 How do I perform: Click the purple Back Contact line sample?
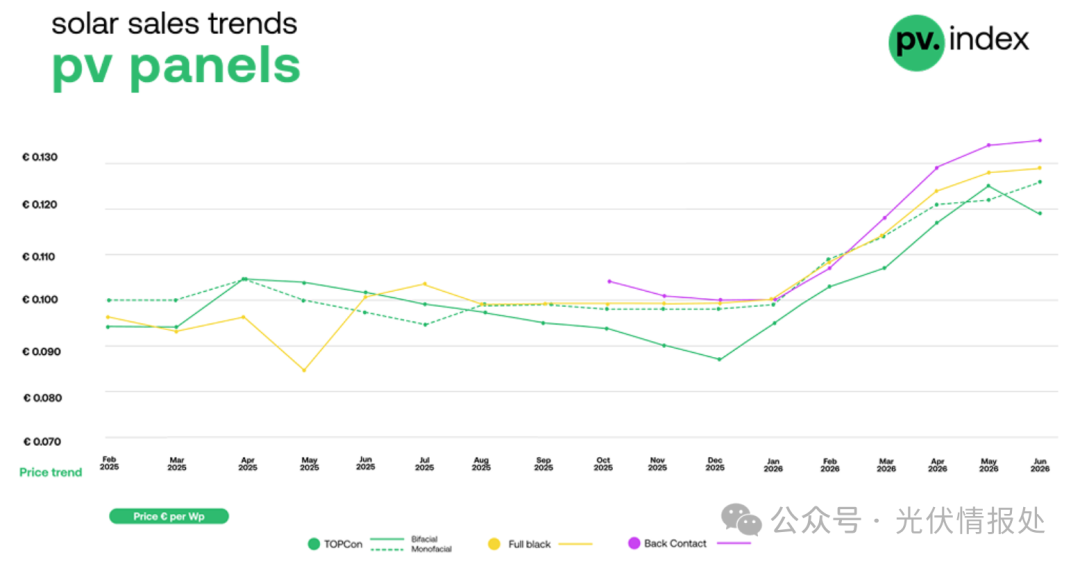tap(734, 543)
